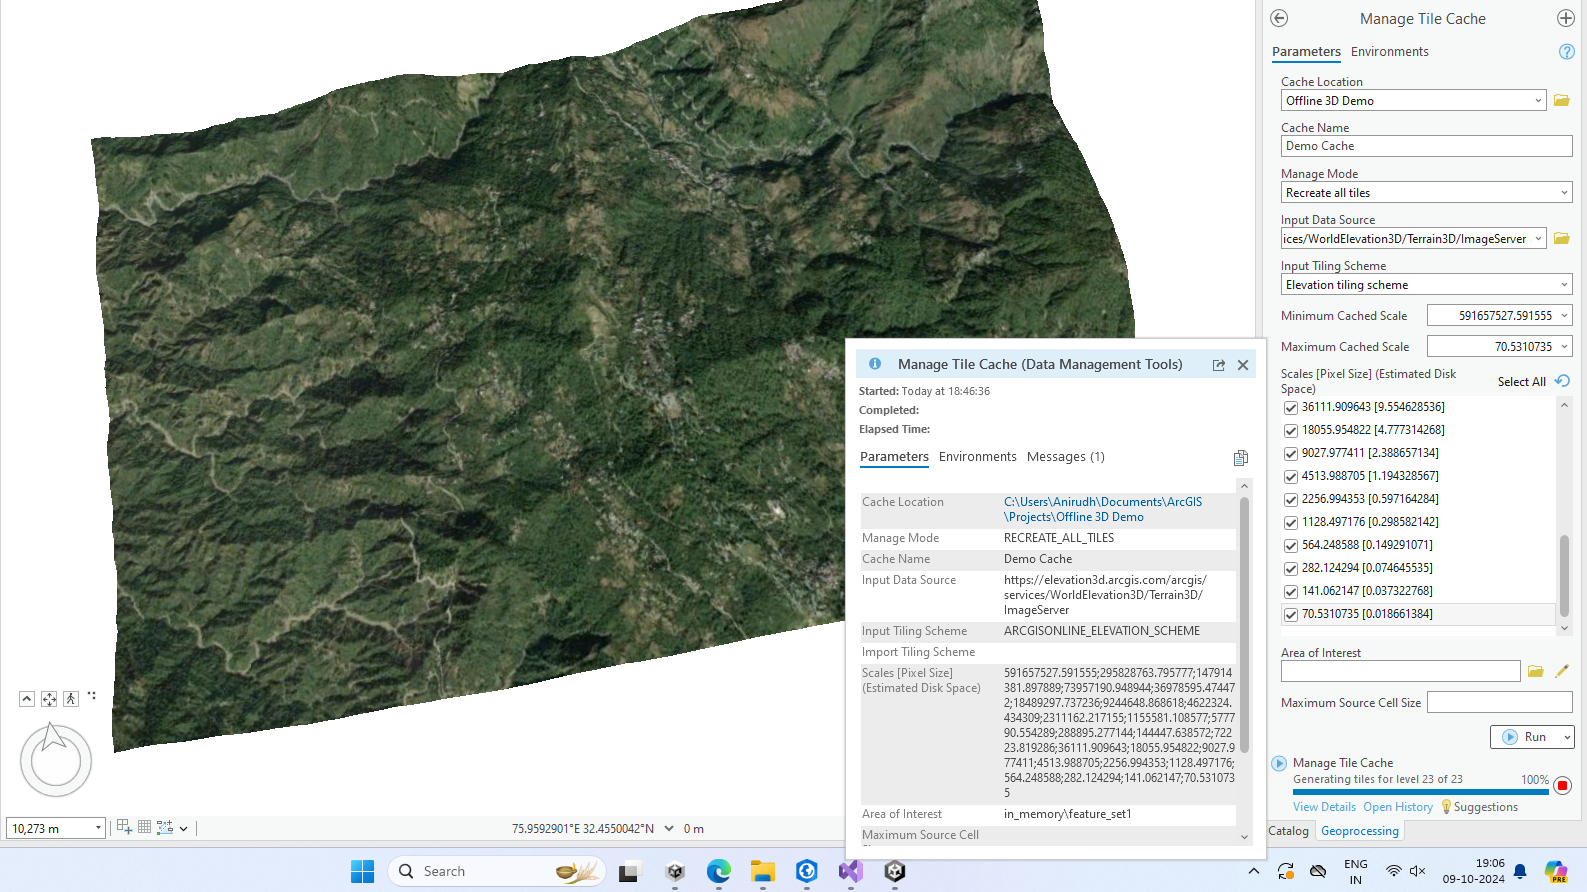
Task: Click the Suggestions link with the lightbulb
Action: pos(1479,807)
